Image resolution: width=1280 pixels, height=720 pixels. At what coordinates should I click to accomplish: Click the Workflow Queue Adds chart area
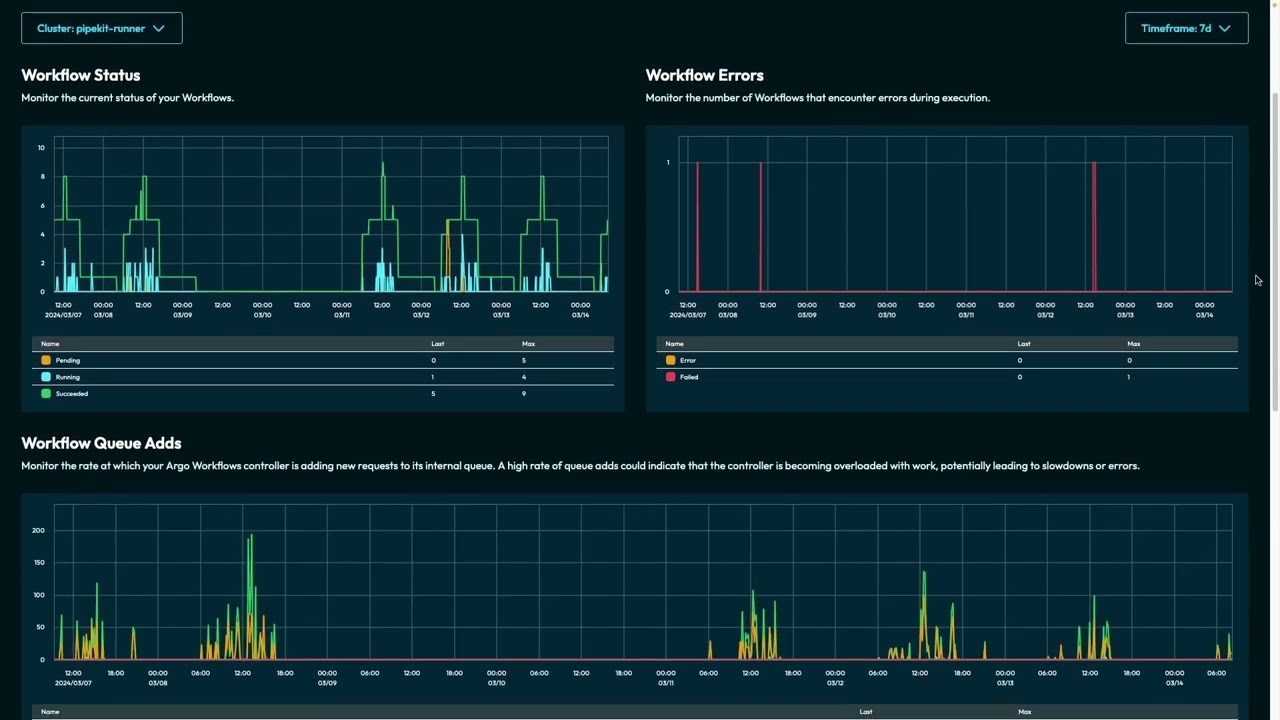(643, 582)
